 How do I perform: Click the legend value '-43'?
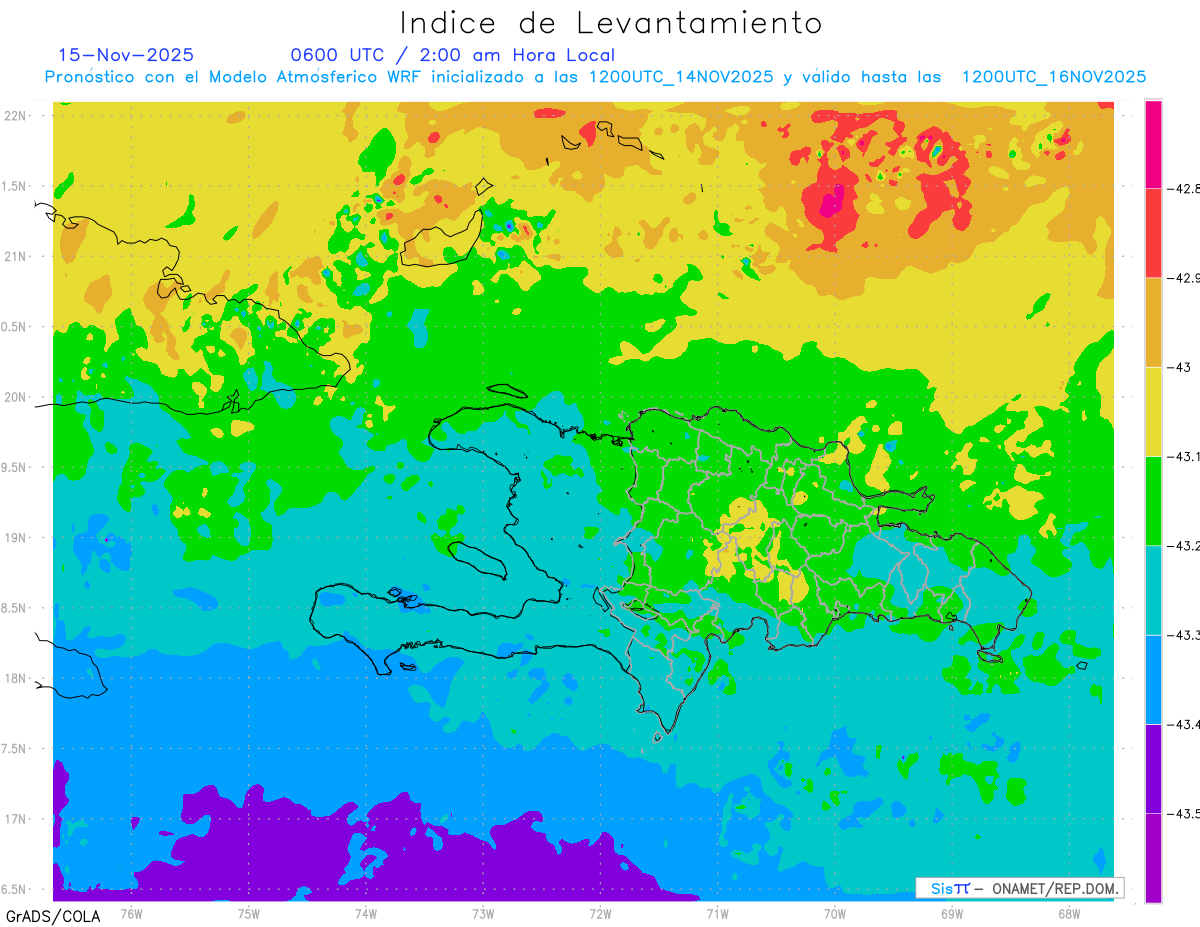click(x=1179, y=367)
